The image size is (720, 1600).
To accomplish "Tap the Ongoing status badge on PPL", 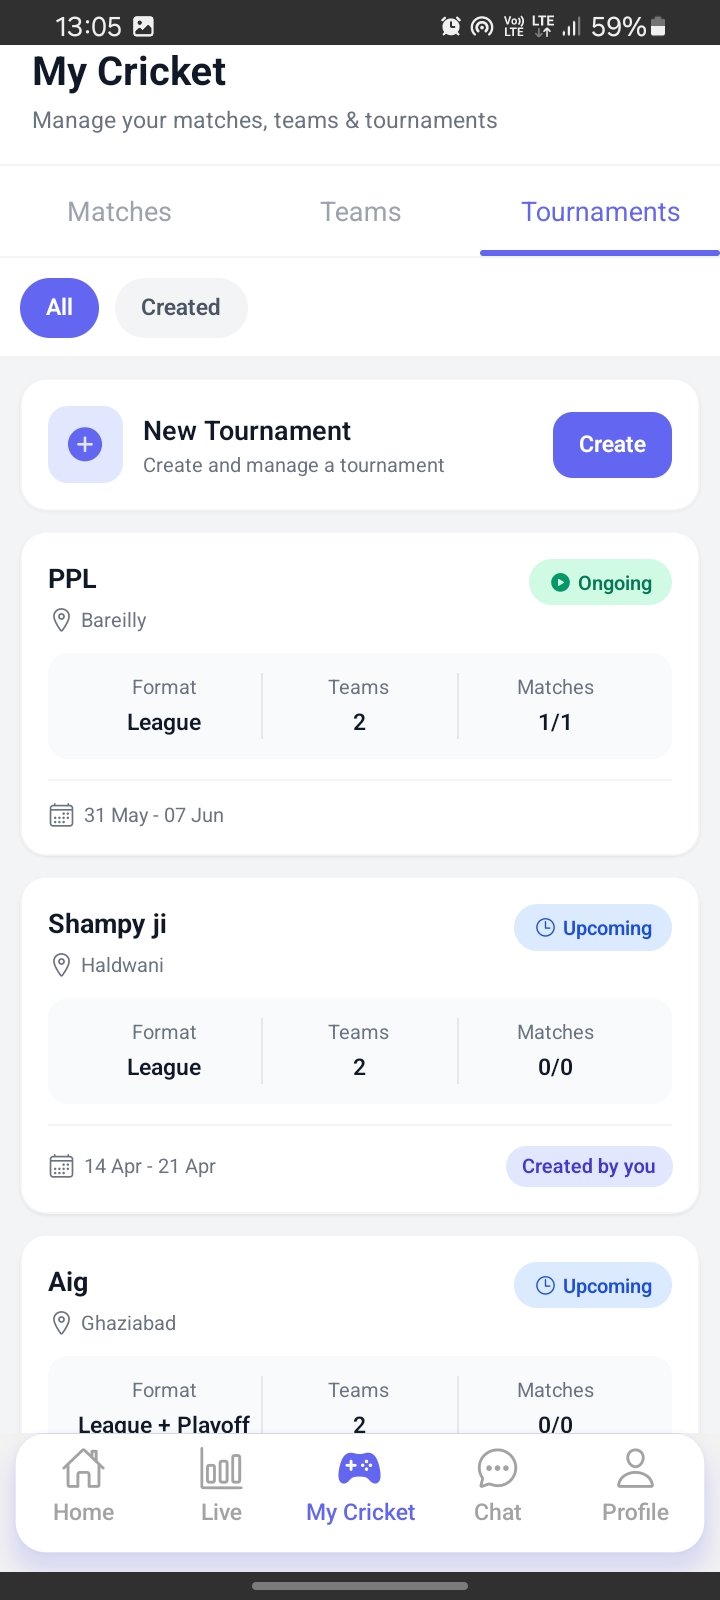I will point(600,582).
